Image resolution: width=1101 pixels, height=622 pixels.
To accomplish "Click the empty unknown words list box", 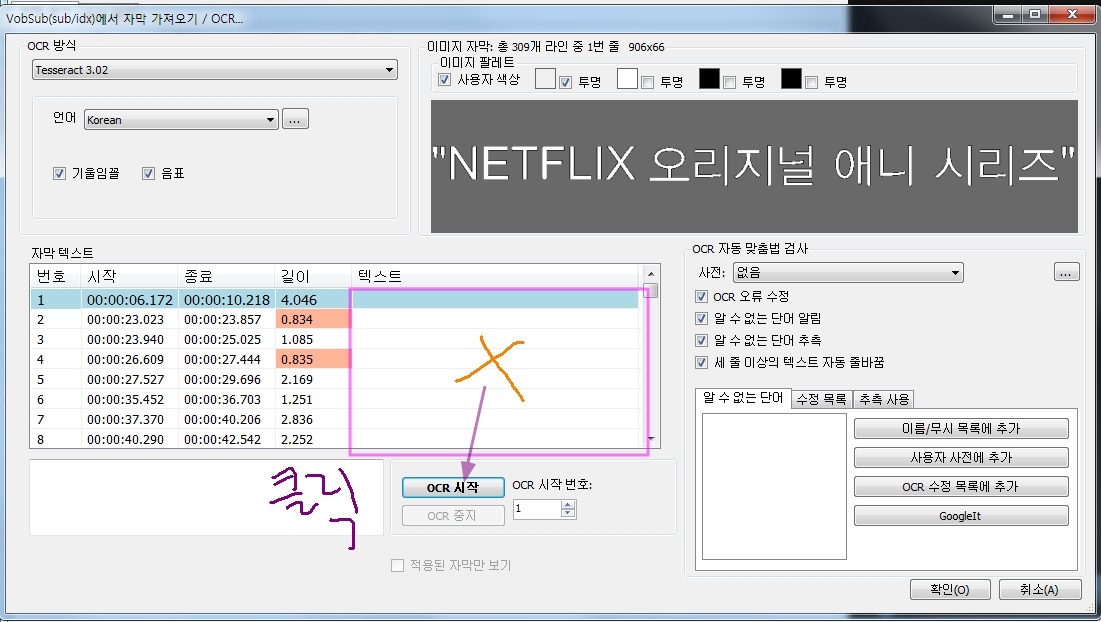I will tap(774, 487).
